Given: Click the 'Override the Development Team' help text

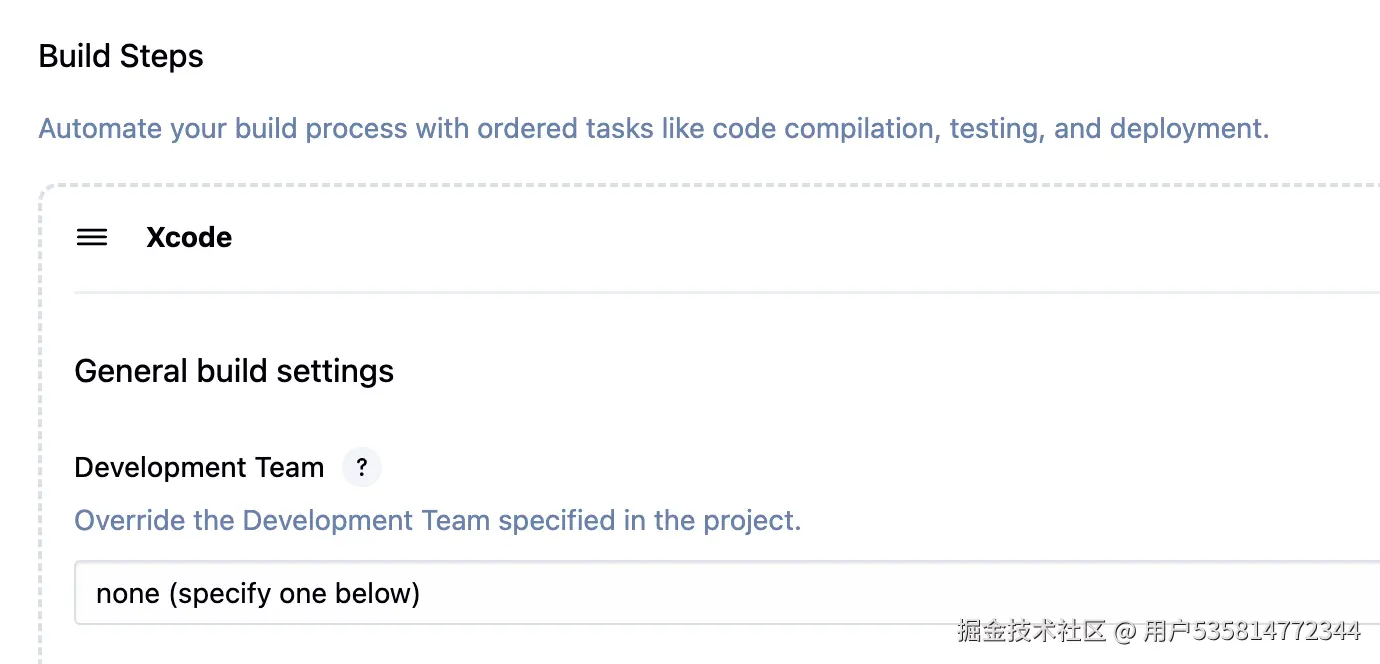Looking at the screenshot, I should click(437, 521).
